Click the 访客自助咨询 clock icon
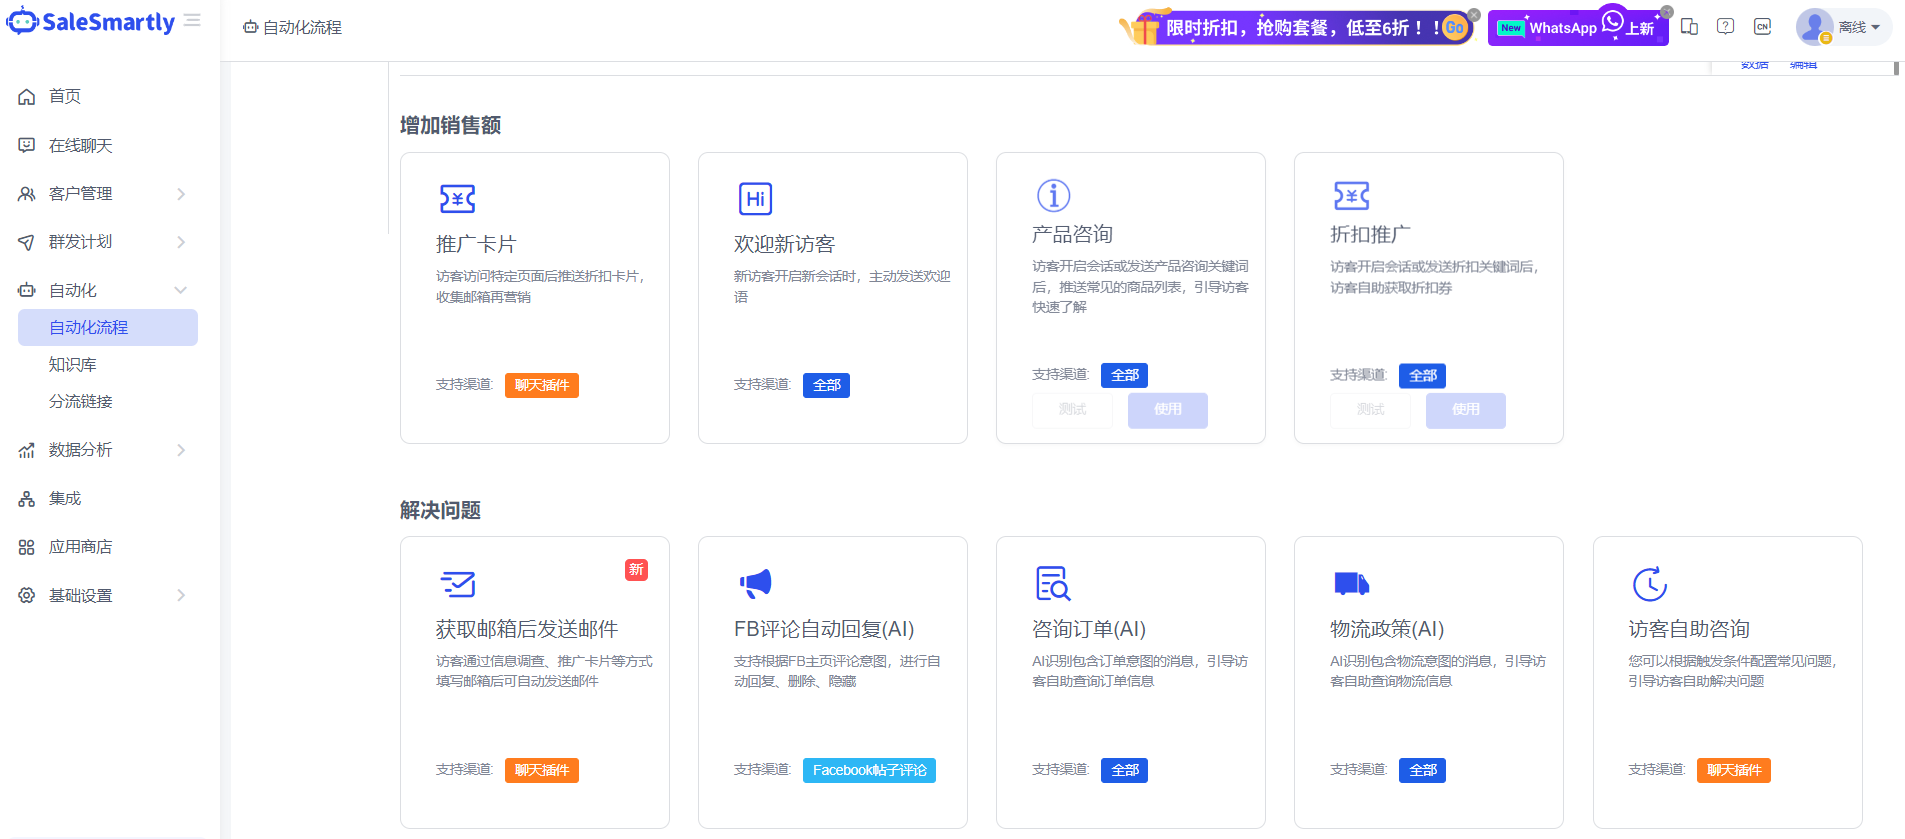Screen dimensions: 1905x839 1649,584
